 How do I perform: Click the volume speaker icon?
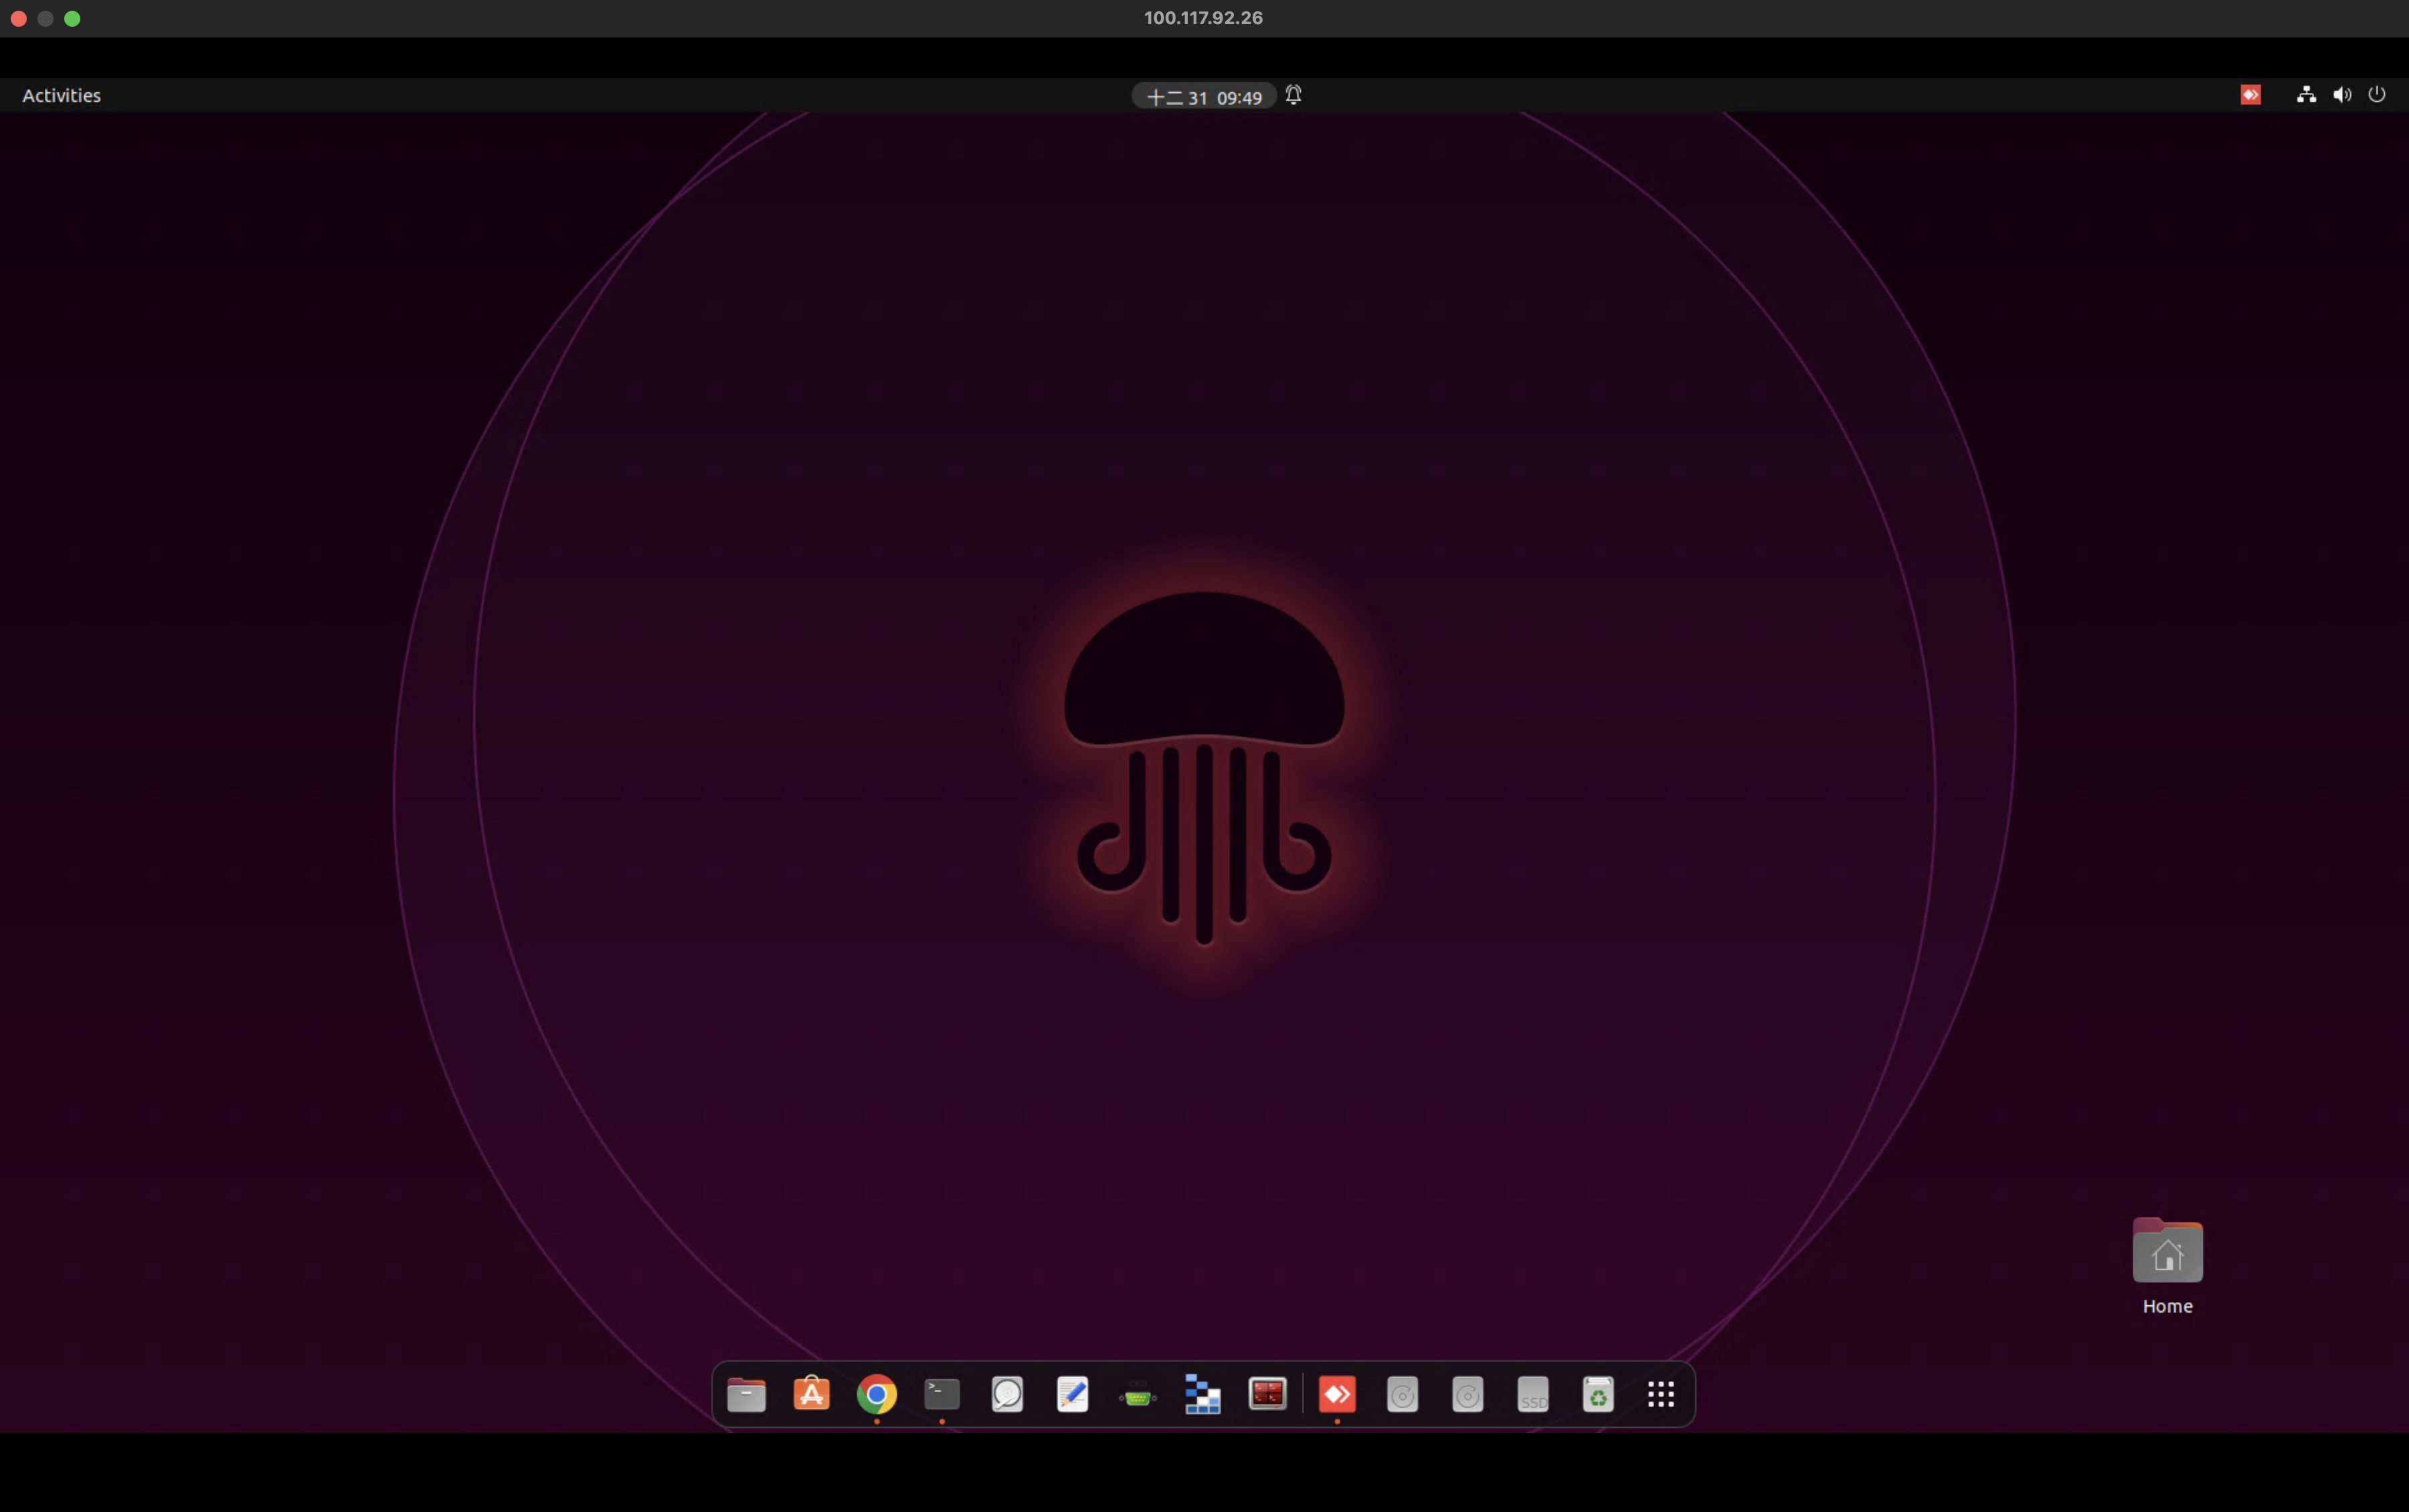2341,95
